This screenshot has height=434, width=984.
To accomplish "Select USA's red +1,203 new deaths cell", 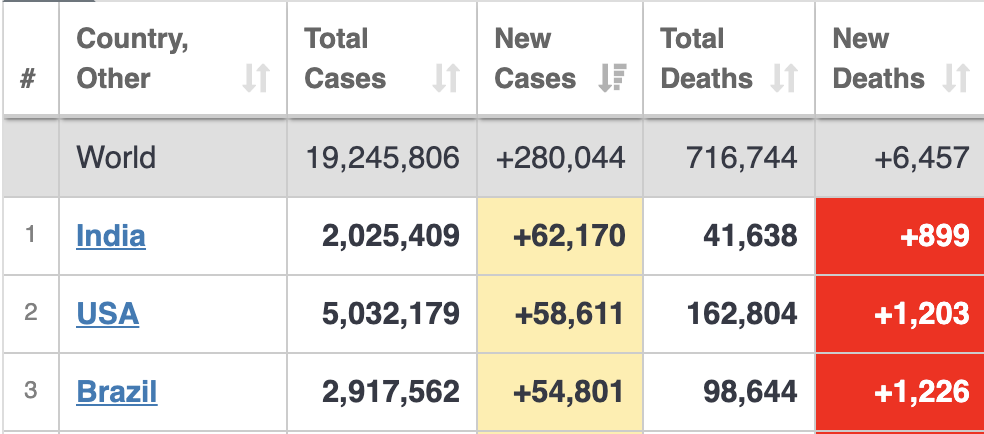I will tap(900, 314).
